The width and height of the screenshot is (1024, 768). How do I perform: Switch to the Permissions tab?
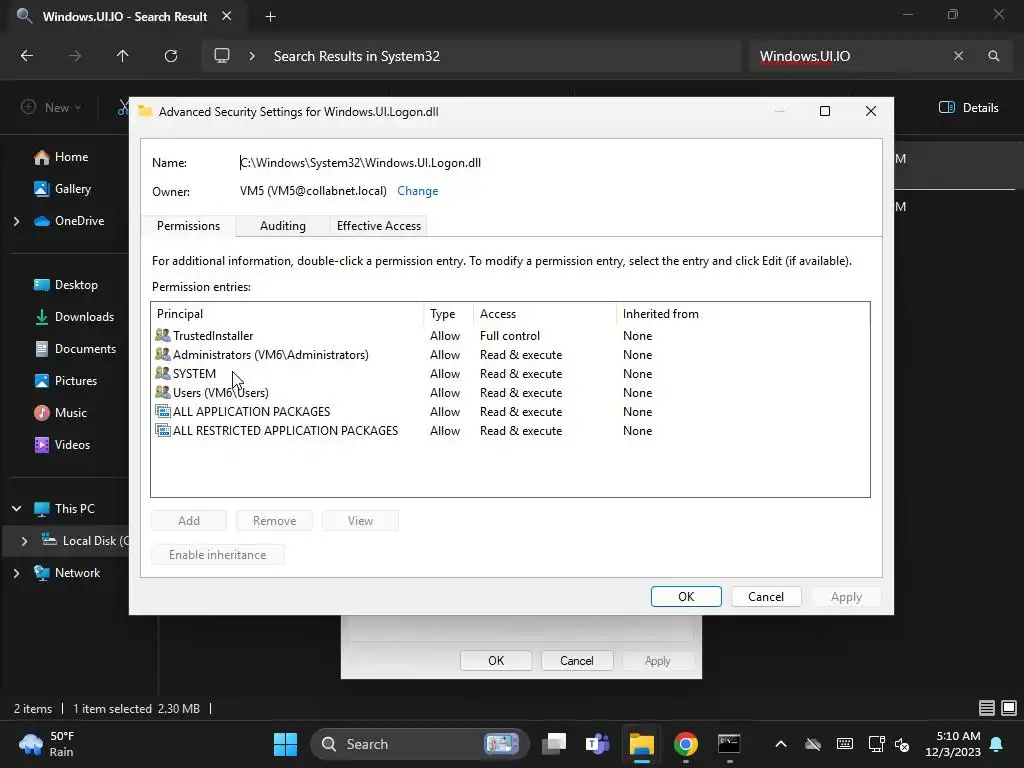188,226
